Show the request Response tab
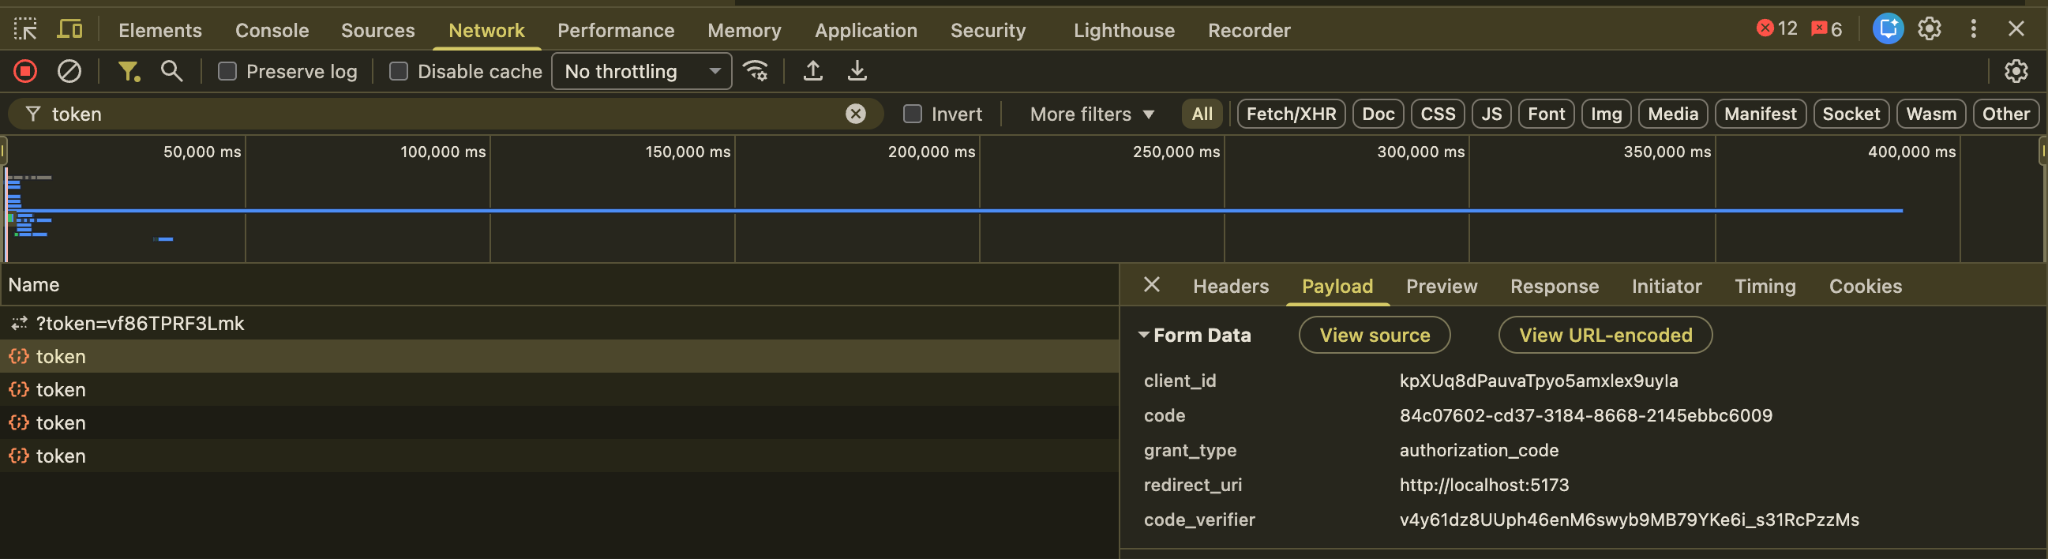 click(1555, 286)
